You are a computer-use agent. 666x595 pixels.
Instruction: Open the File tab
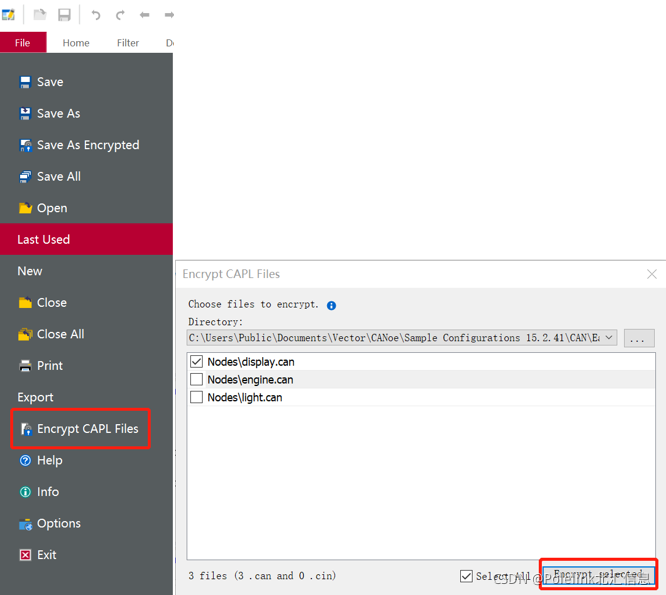click(x=23, y=42)
